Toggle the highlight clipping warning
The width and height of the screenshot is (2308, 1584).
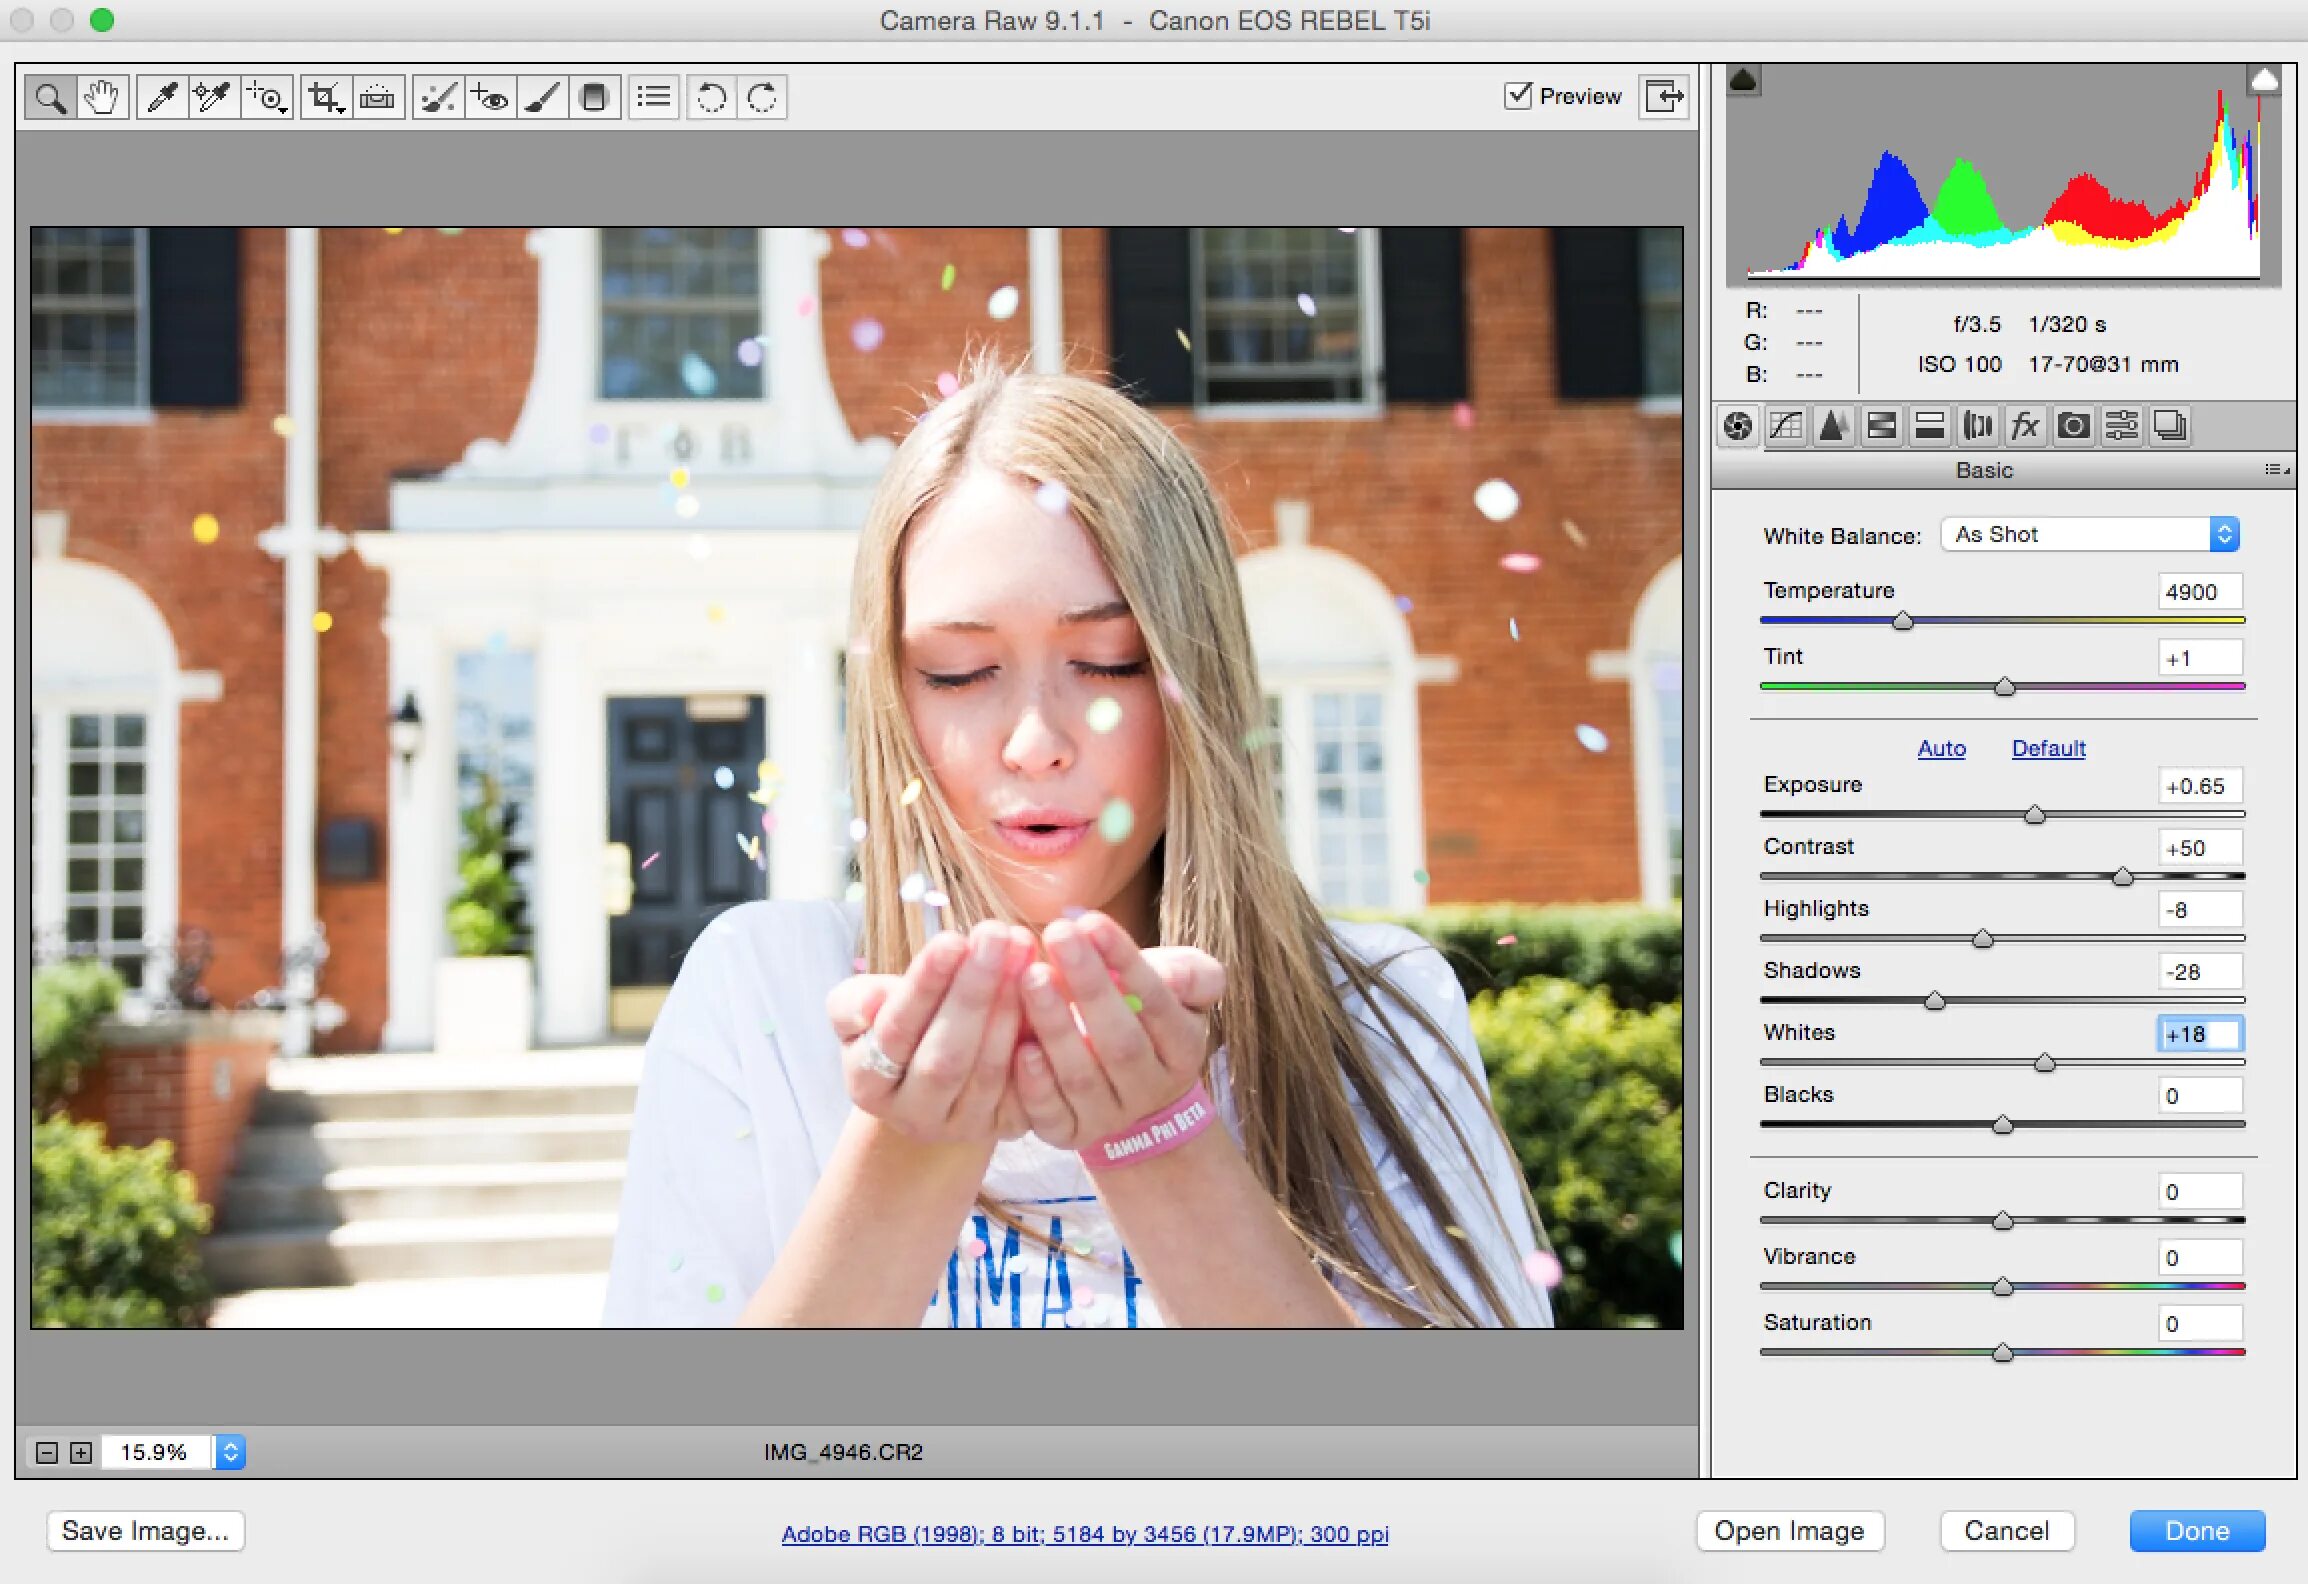(2264, 80)
